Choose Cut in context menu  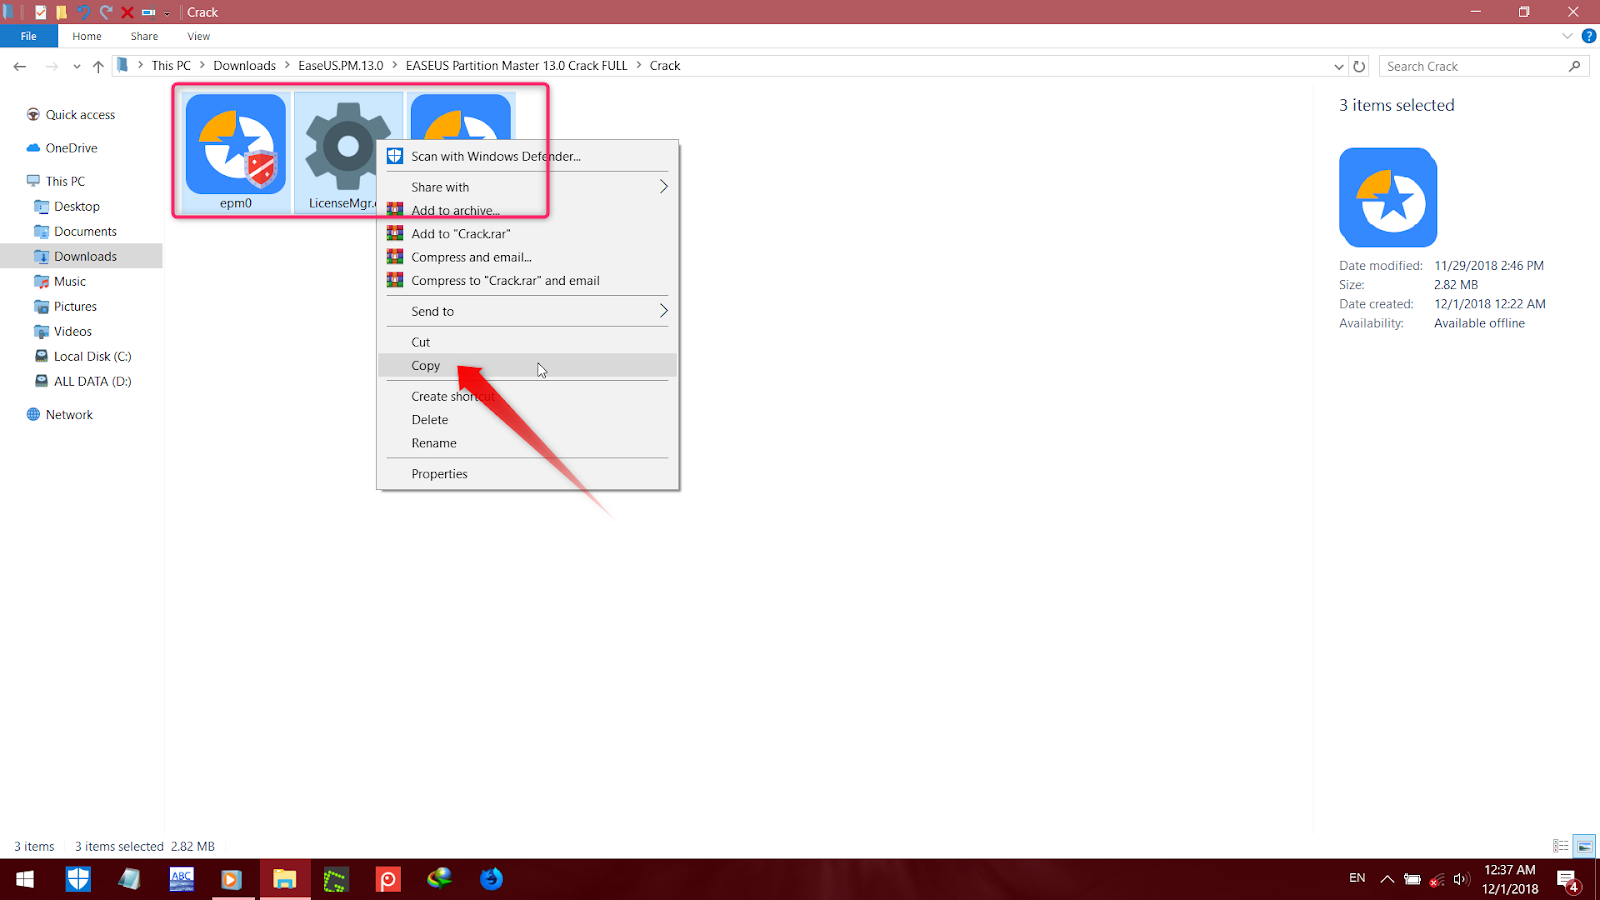point(528,342)
